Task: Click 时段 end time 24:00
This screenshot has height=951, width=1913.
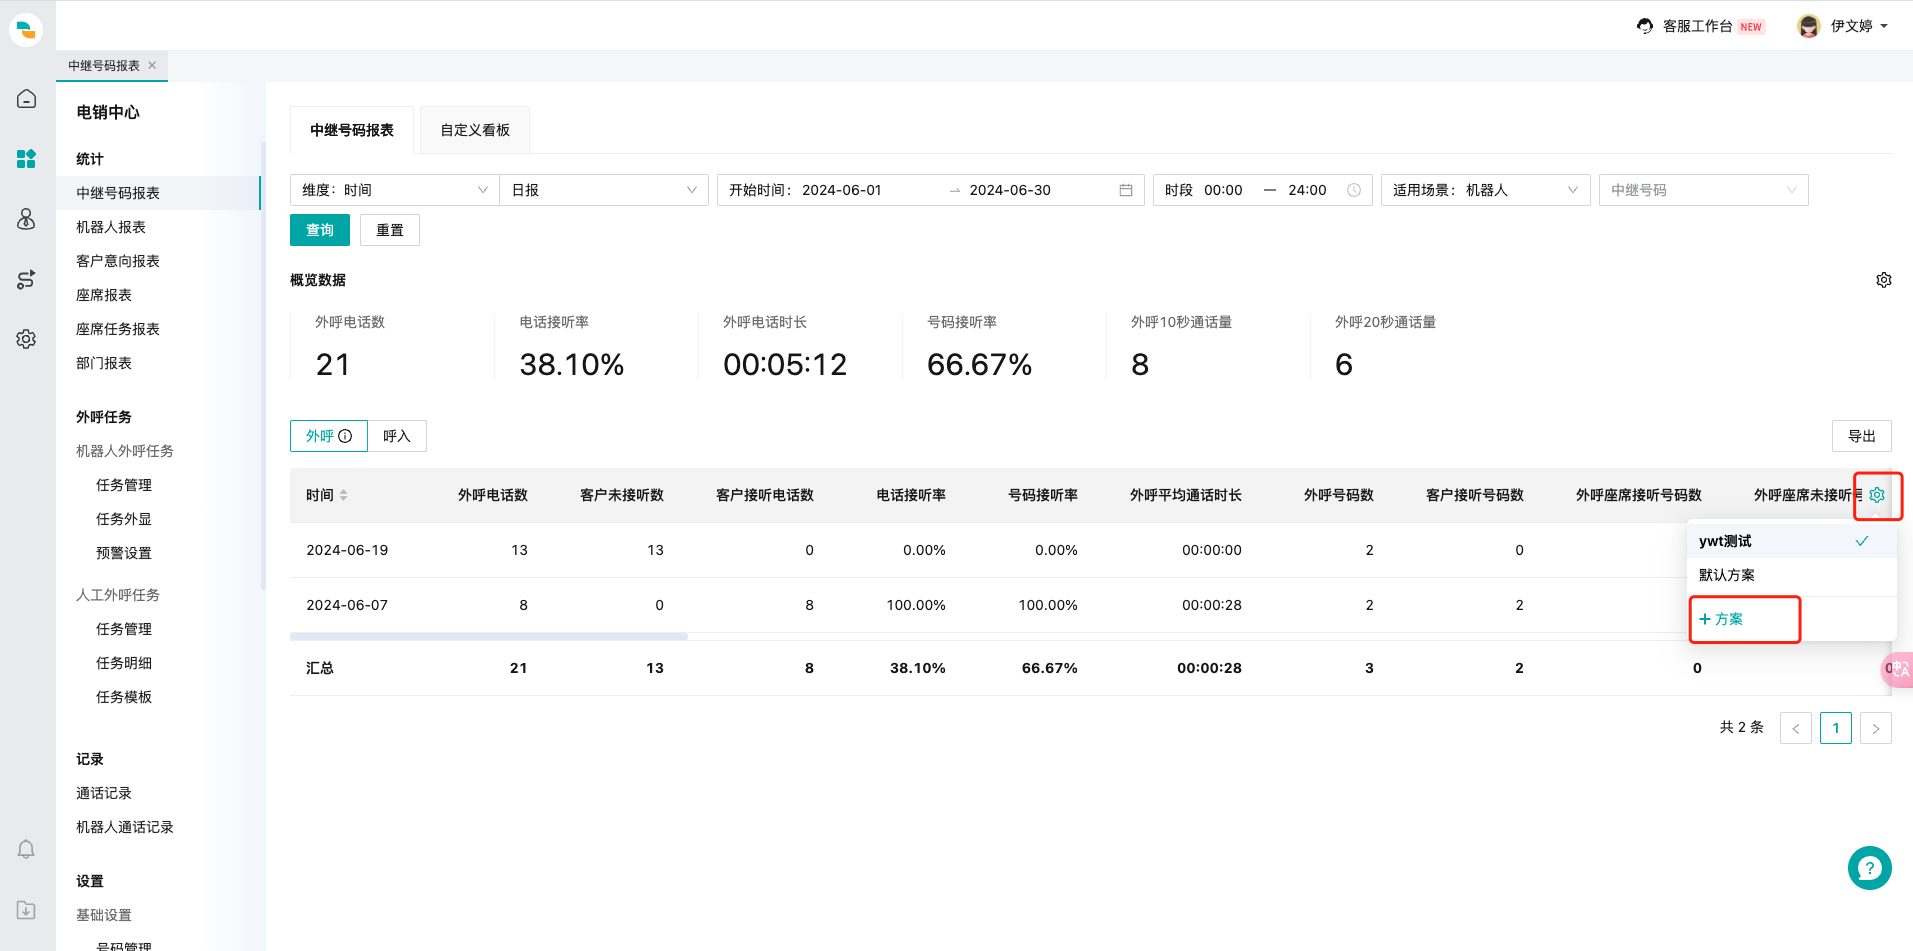Action: 1307,190
